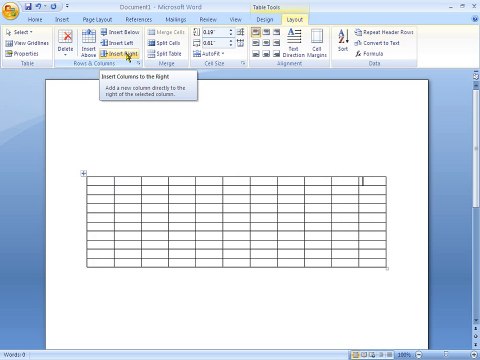Click the column width input field
Screen dimensions: 480x360
(x=215, y=43)
